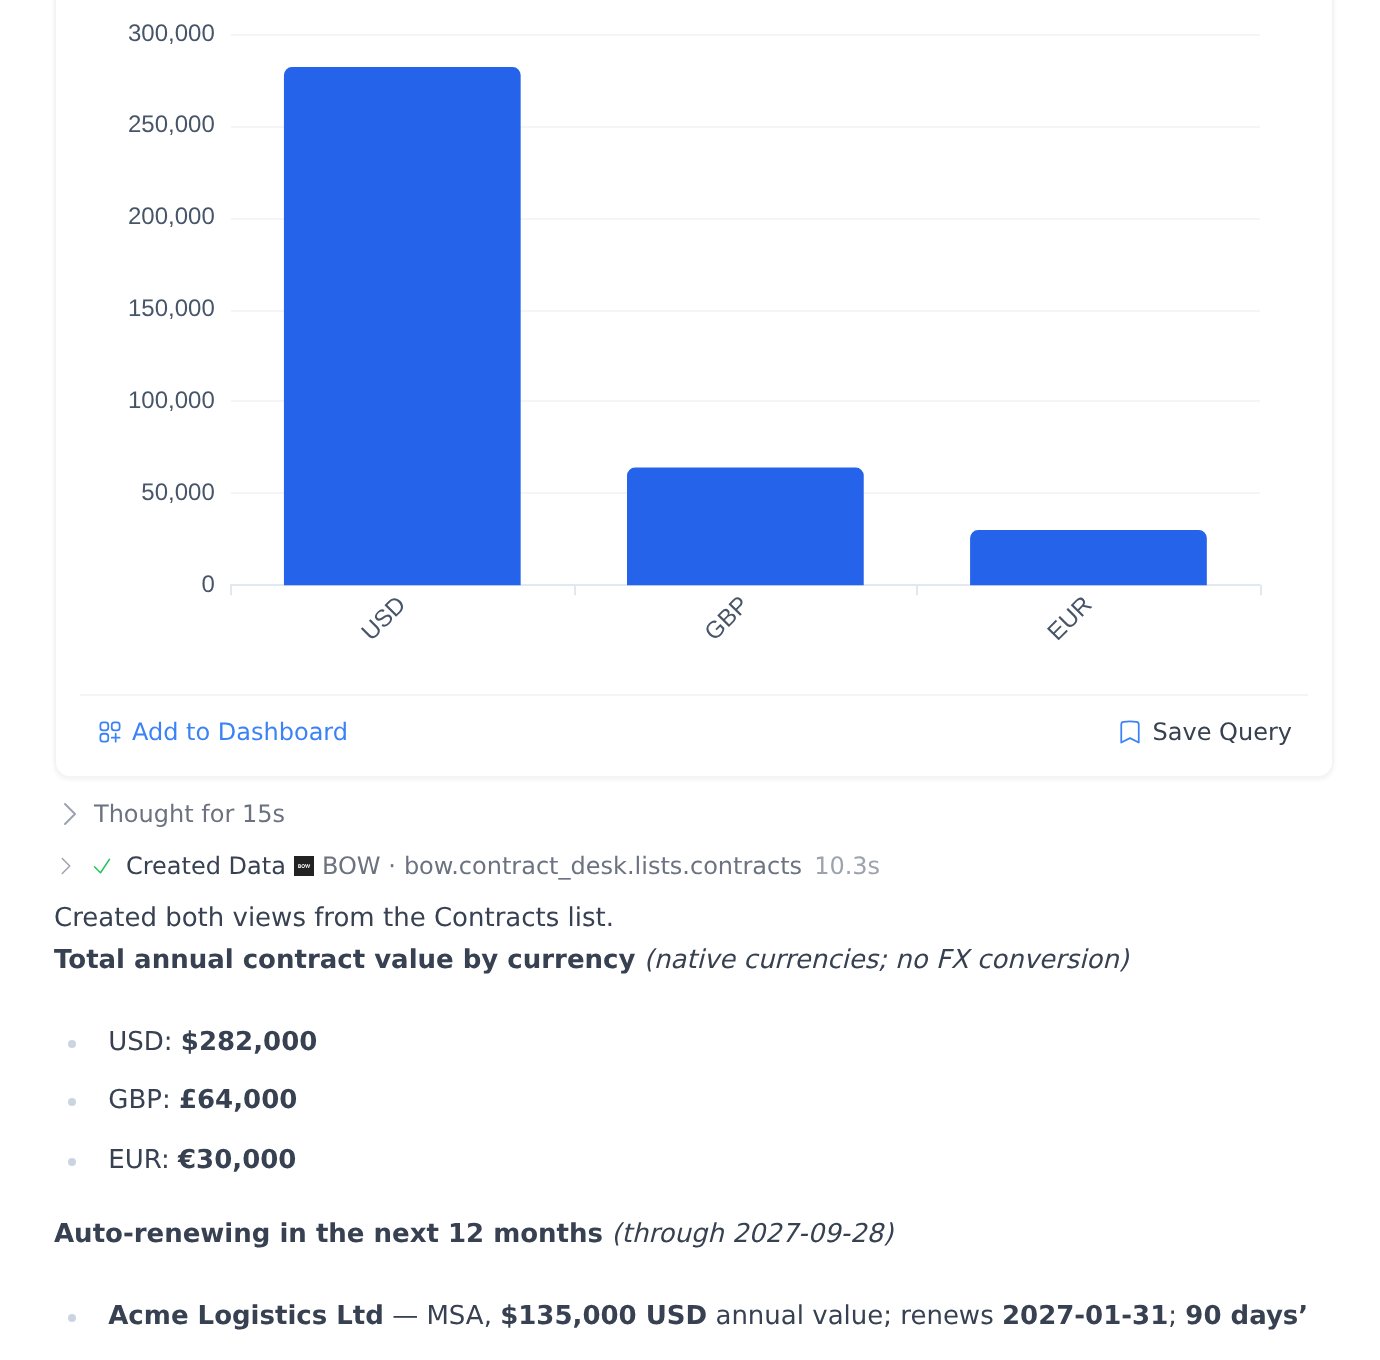Image resolution: width=1380 pixels, height=1360 pixels.
Task: Click the GBP x-axis label
Action: [x=725, y=618]
